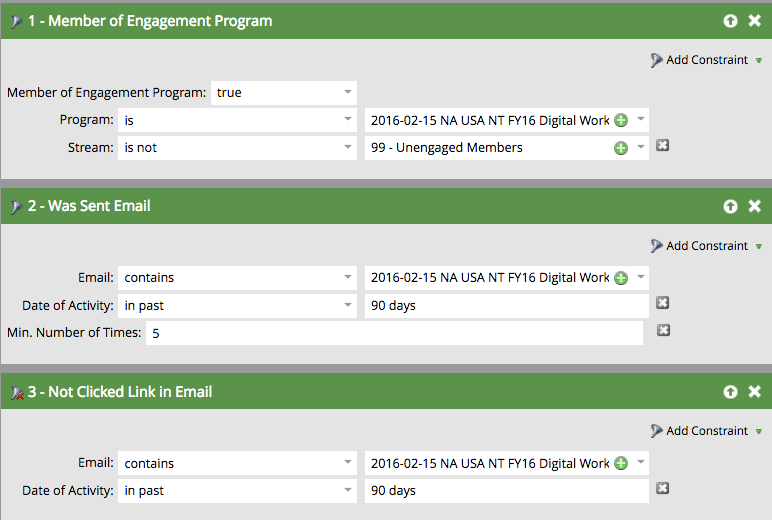Add Constraint to Not Clicked Link filter
This screenshot has height=520, width=772.
pyautogui.click(x=706, y=431)
